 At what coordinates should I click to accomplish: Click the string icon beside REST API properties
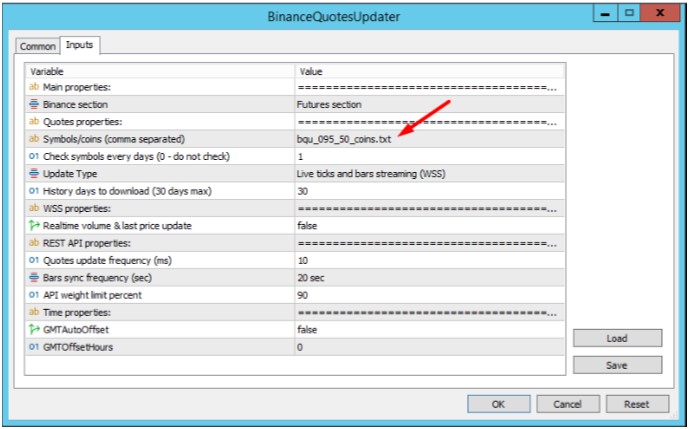coord(34,243)
